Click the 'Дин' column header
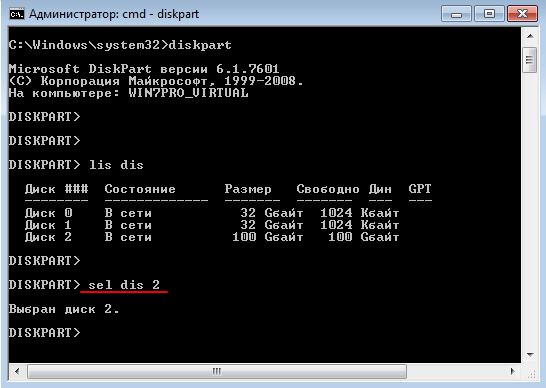 click(x=380, y=189)
